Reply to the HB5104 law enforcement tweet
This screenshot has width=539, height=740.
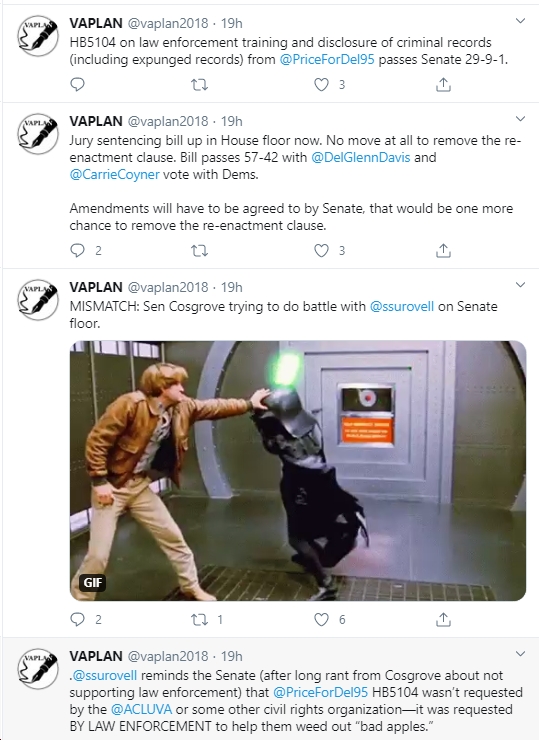tap(77, 84)
